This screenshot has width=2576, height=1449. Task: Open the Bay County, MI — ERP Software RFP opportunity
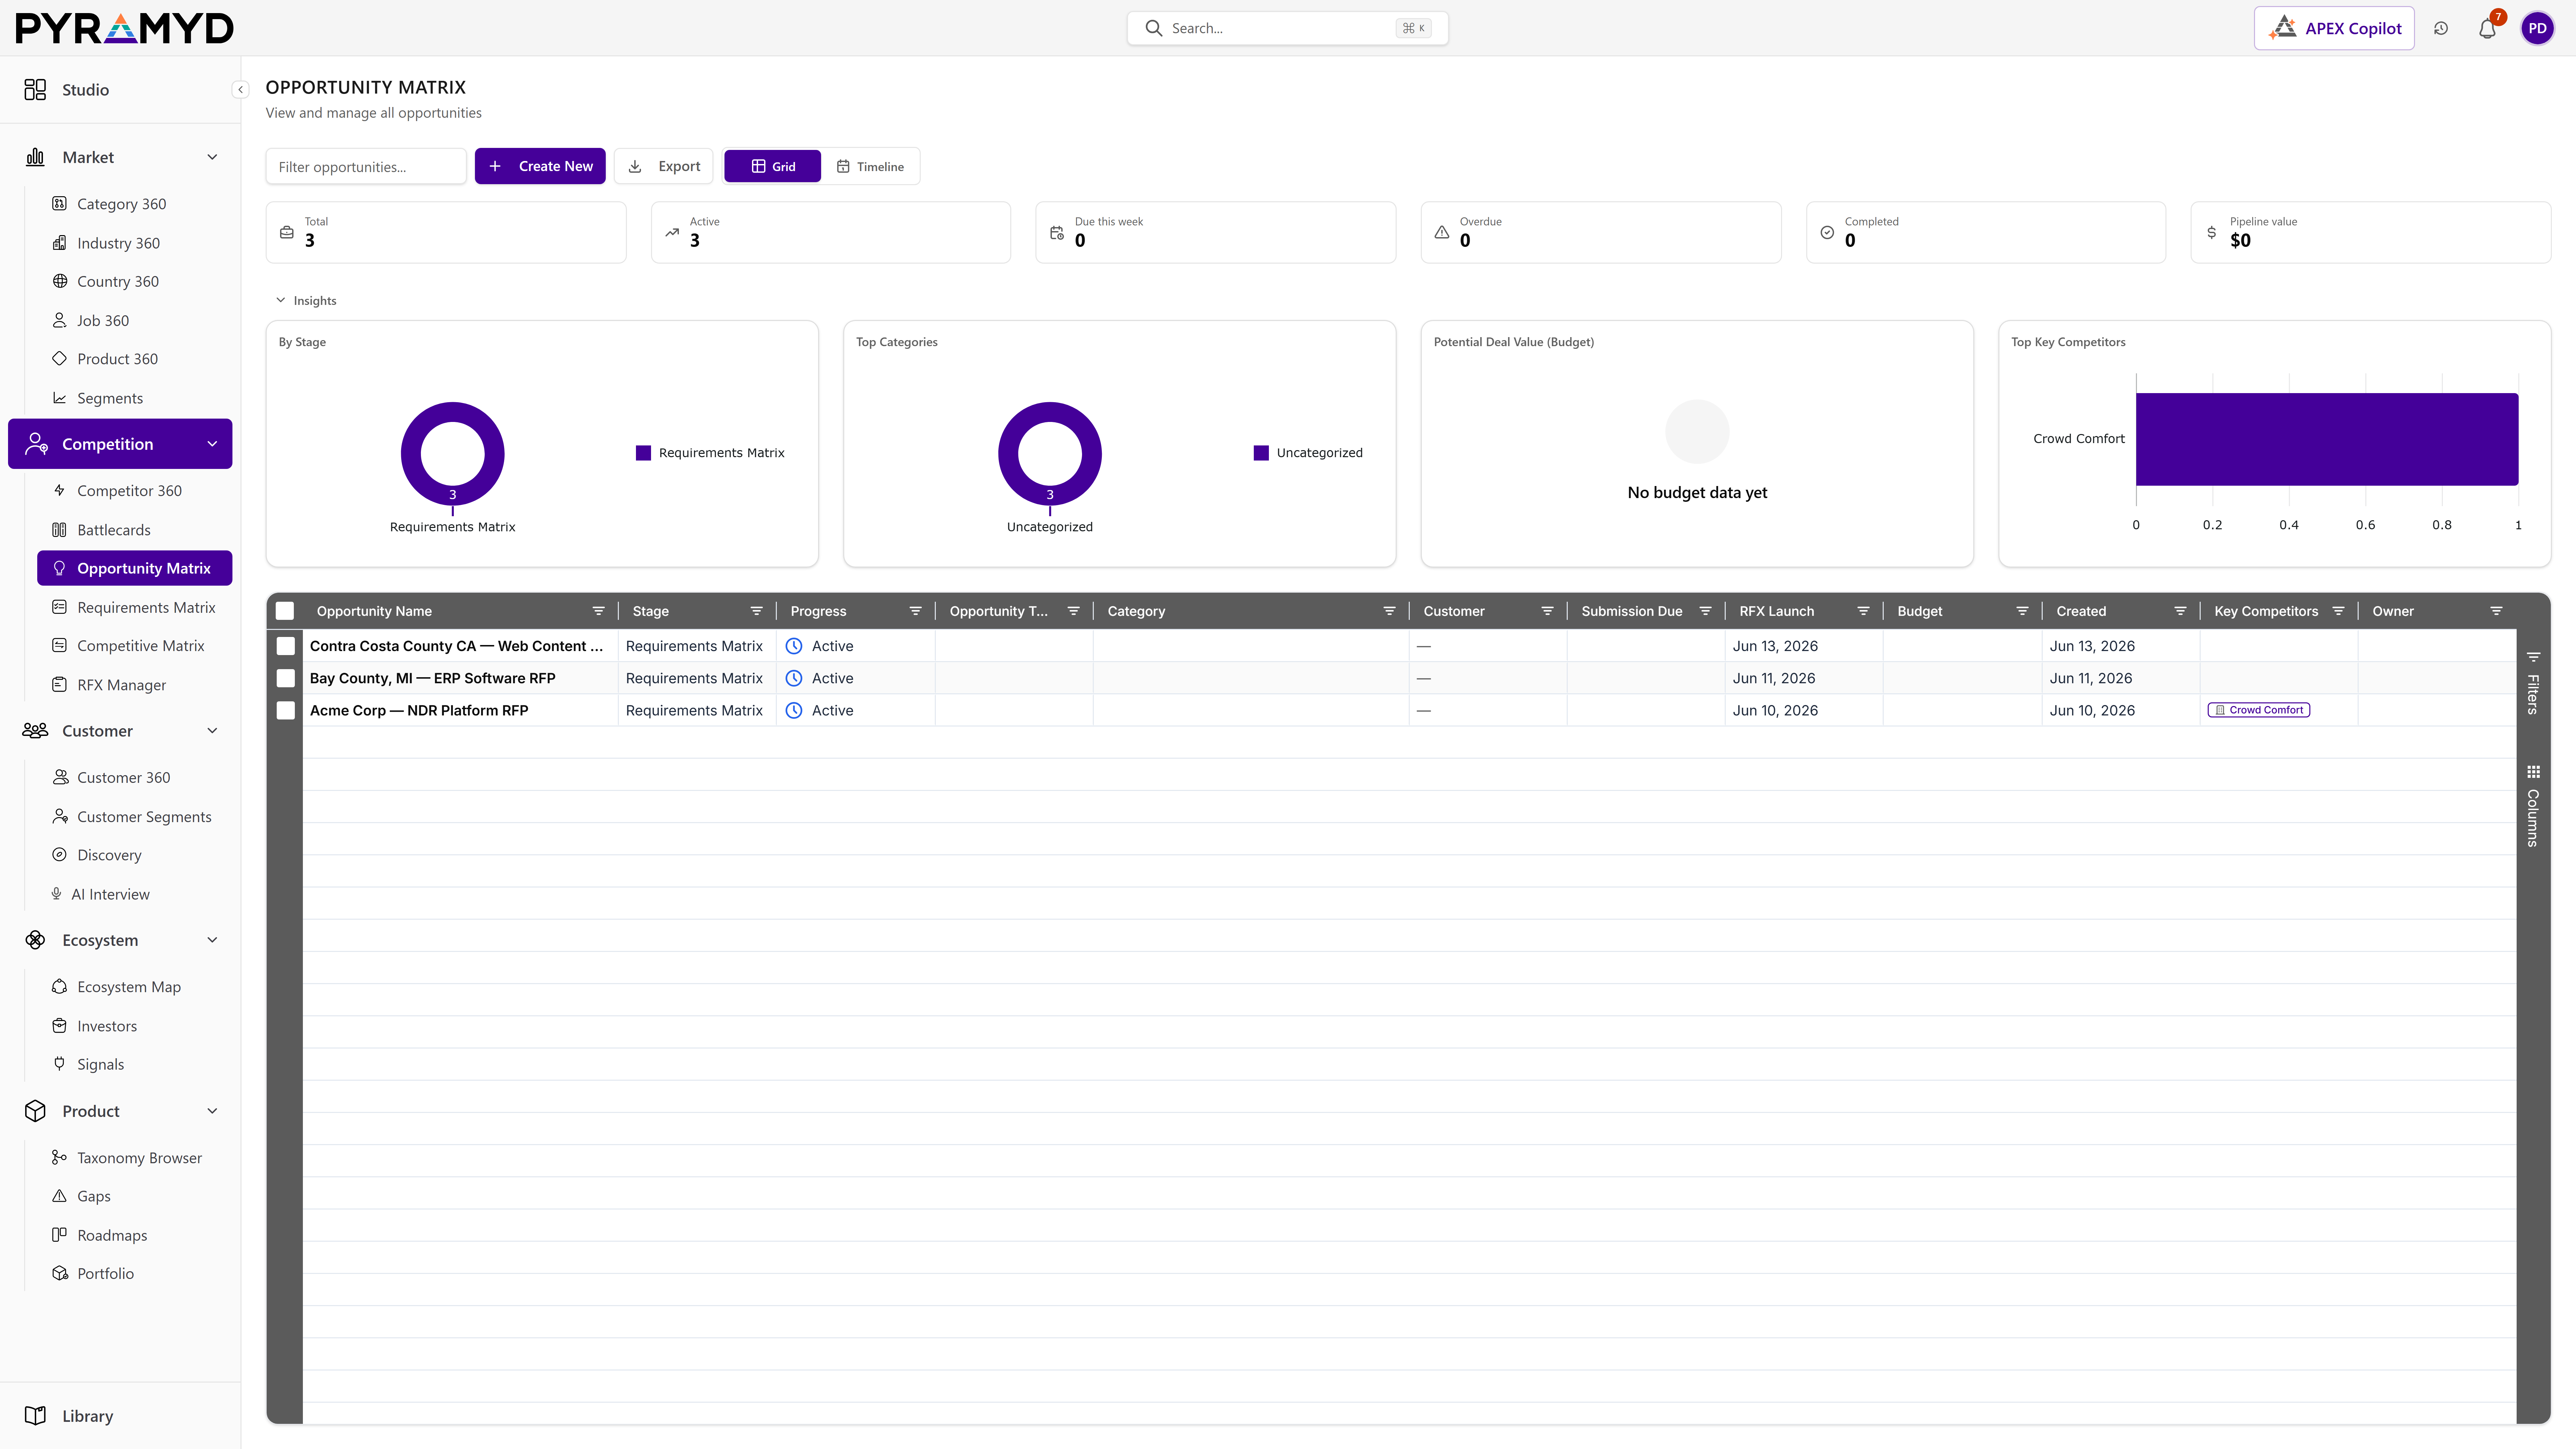tap(432, 678)
